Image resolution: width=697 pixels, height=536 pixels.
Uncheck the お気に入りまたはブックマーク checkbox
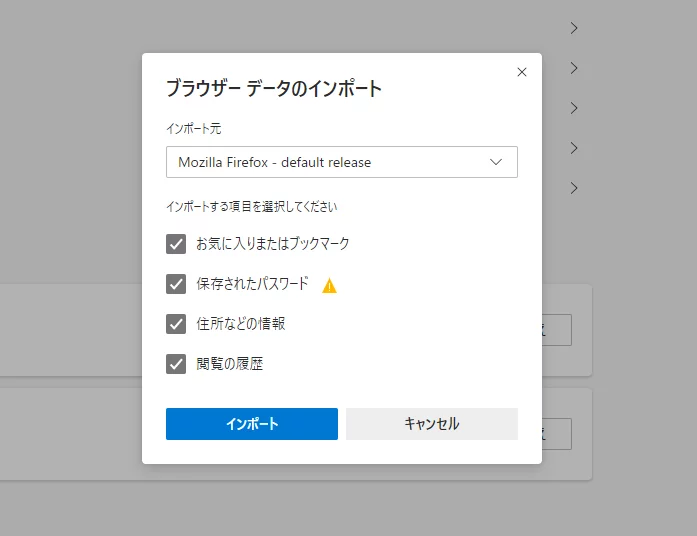click(x=177, y=243)
